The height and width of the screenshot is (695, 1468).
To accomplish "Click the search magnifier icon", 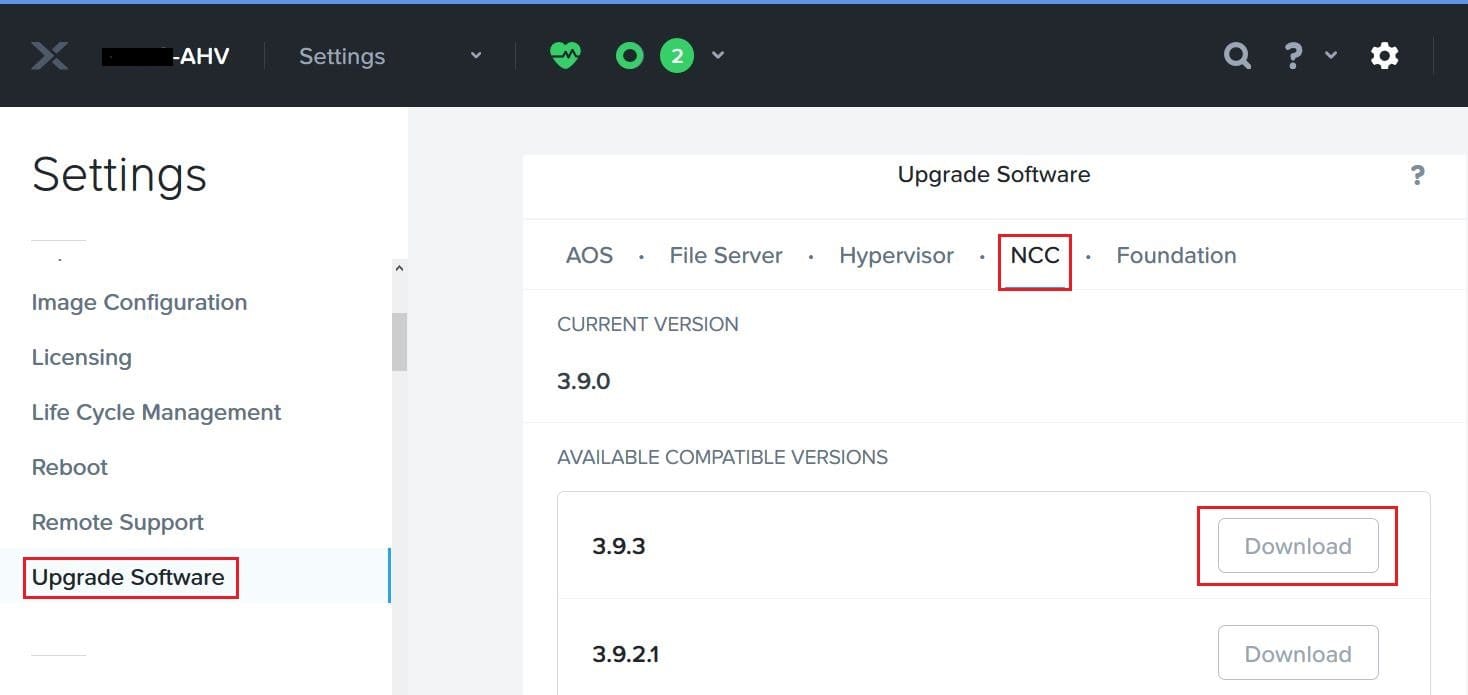I will (1237, 56).
